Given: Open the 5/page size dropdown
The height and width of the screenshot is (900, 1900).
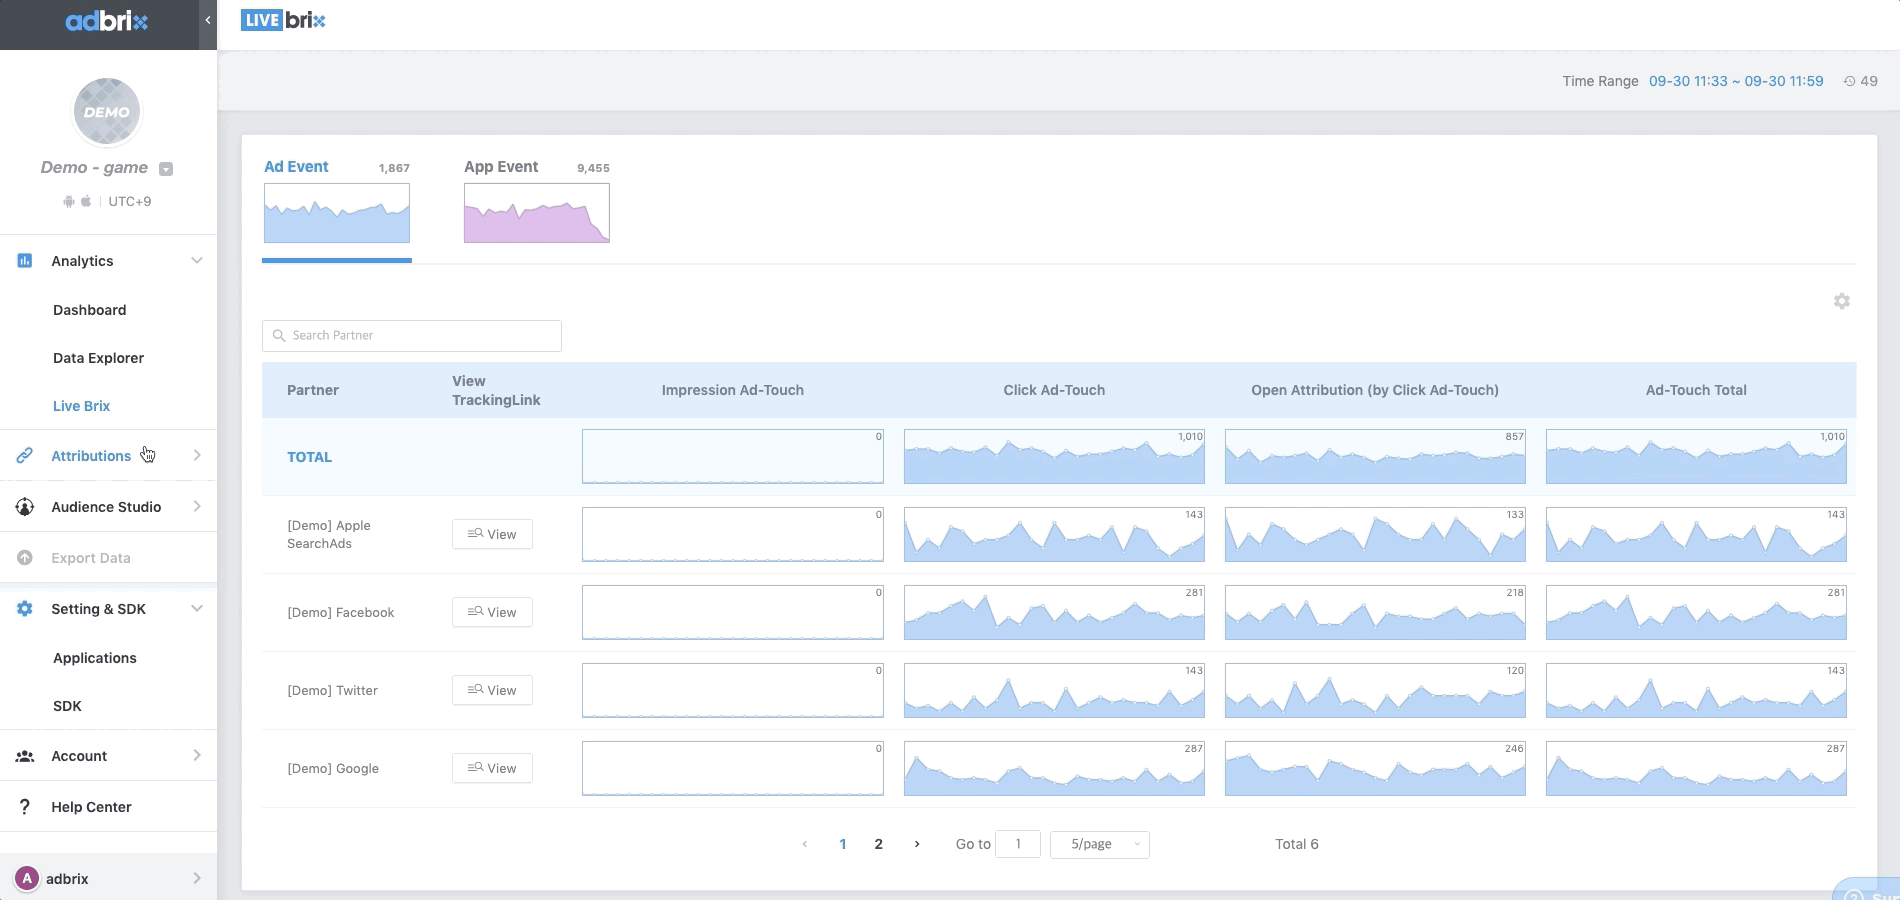Looking at the screenshot, I should point(1100,844).
